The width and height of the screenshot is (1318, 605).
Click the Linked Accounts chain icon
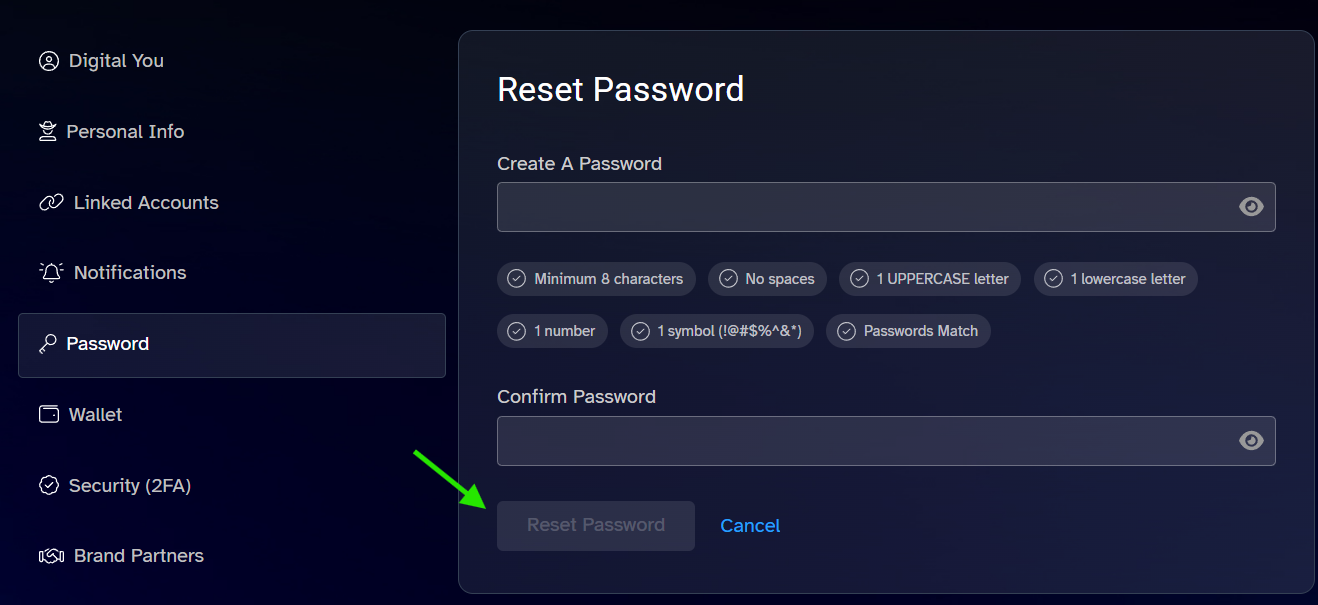tap(51, 203)
